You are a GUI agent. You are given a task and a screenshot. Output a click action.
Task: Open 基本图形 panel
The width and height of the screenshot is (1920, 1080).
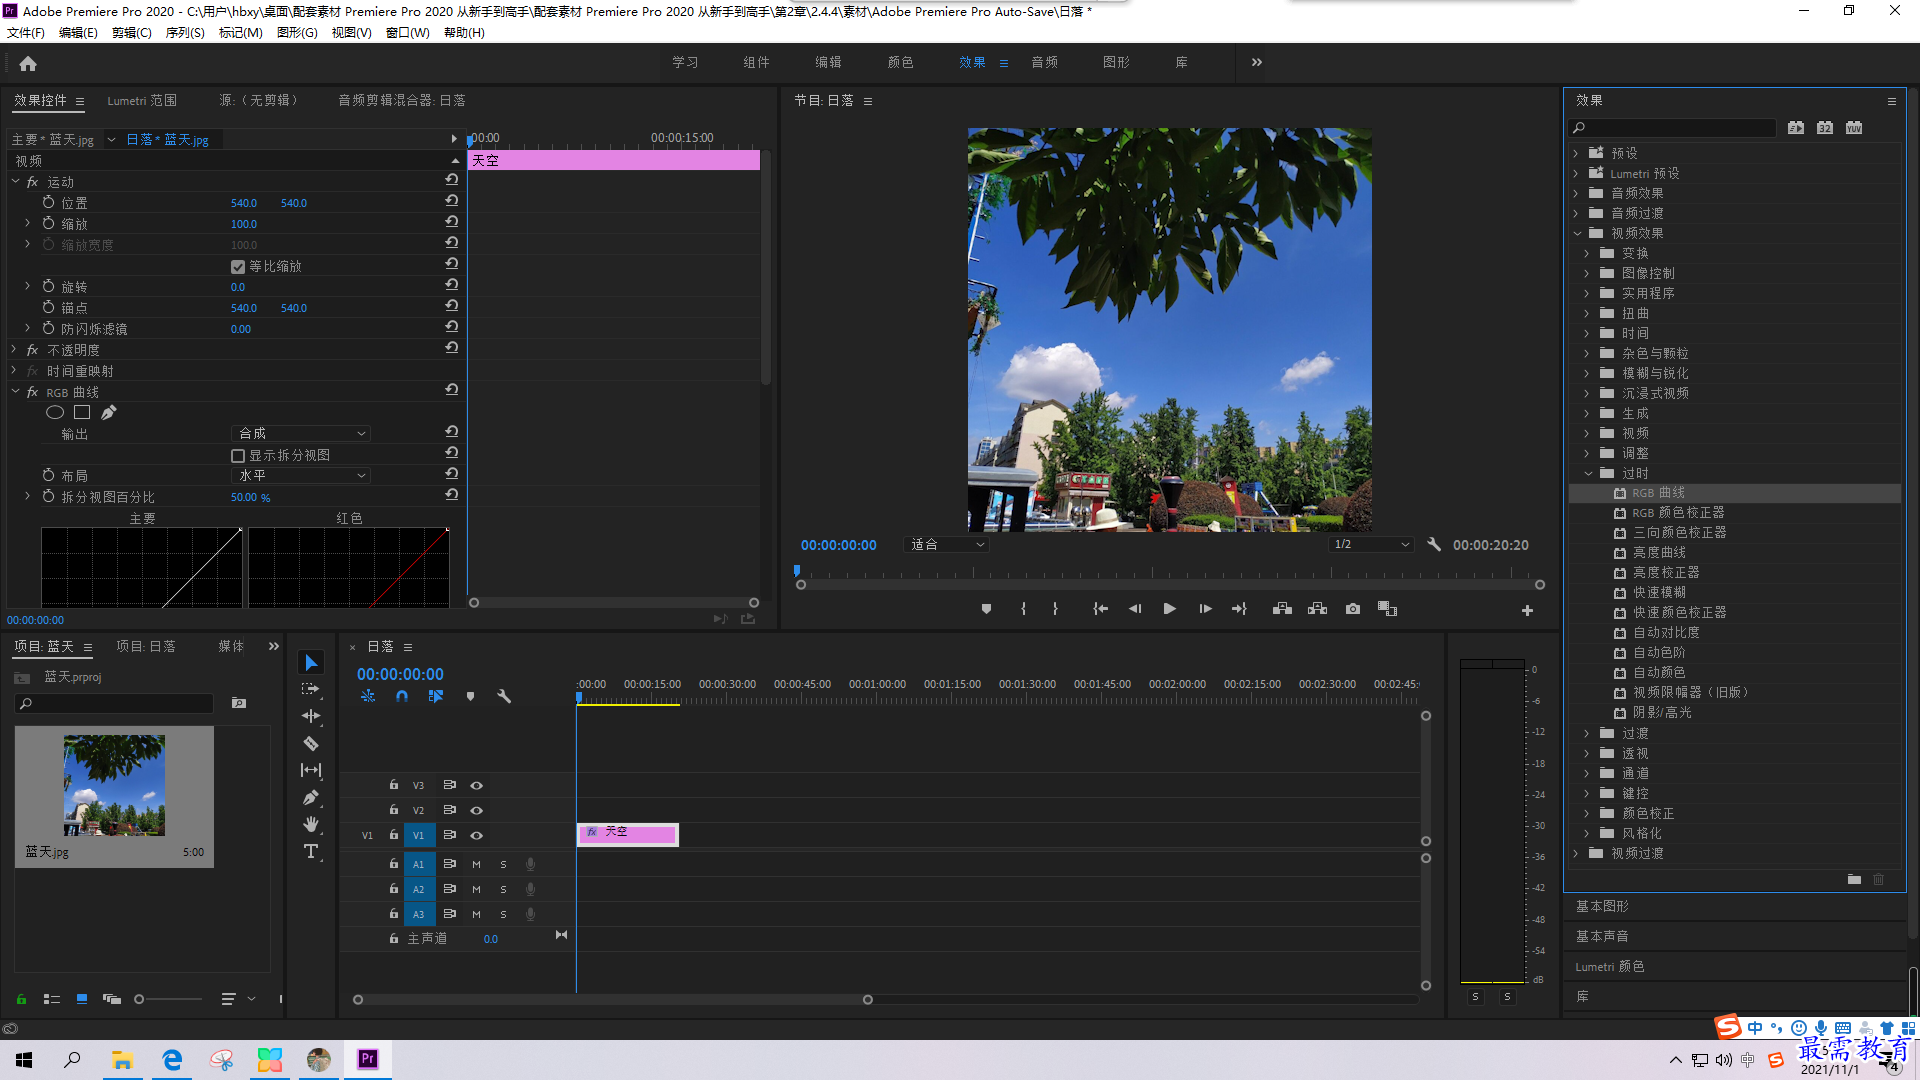click(1603, 906)
